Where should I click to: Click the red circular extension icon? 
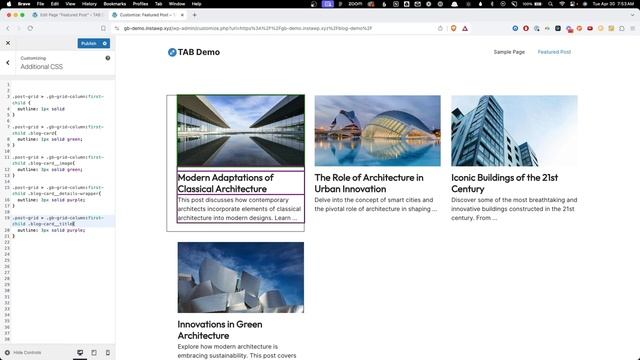[526, 28]
